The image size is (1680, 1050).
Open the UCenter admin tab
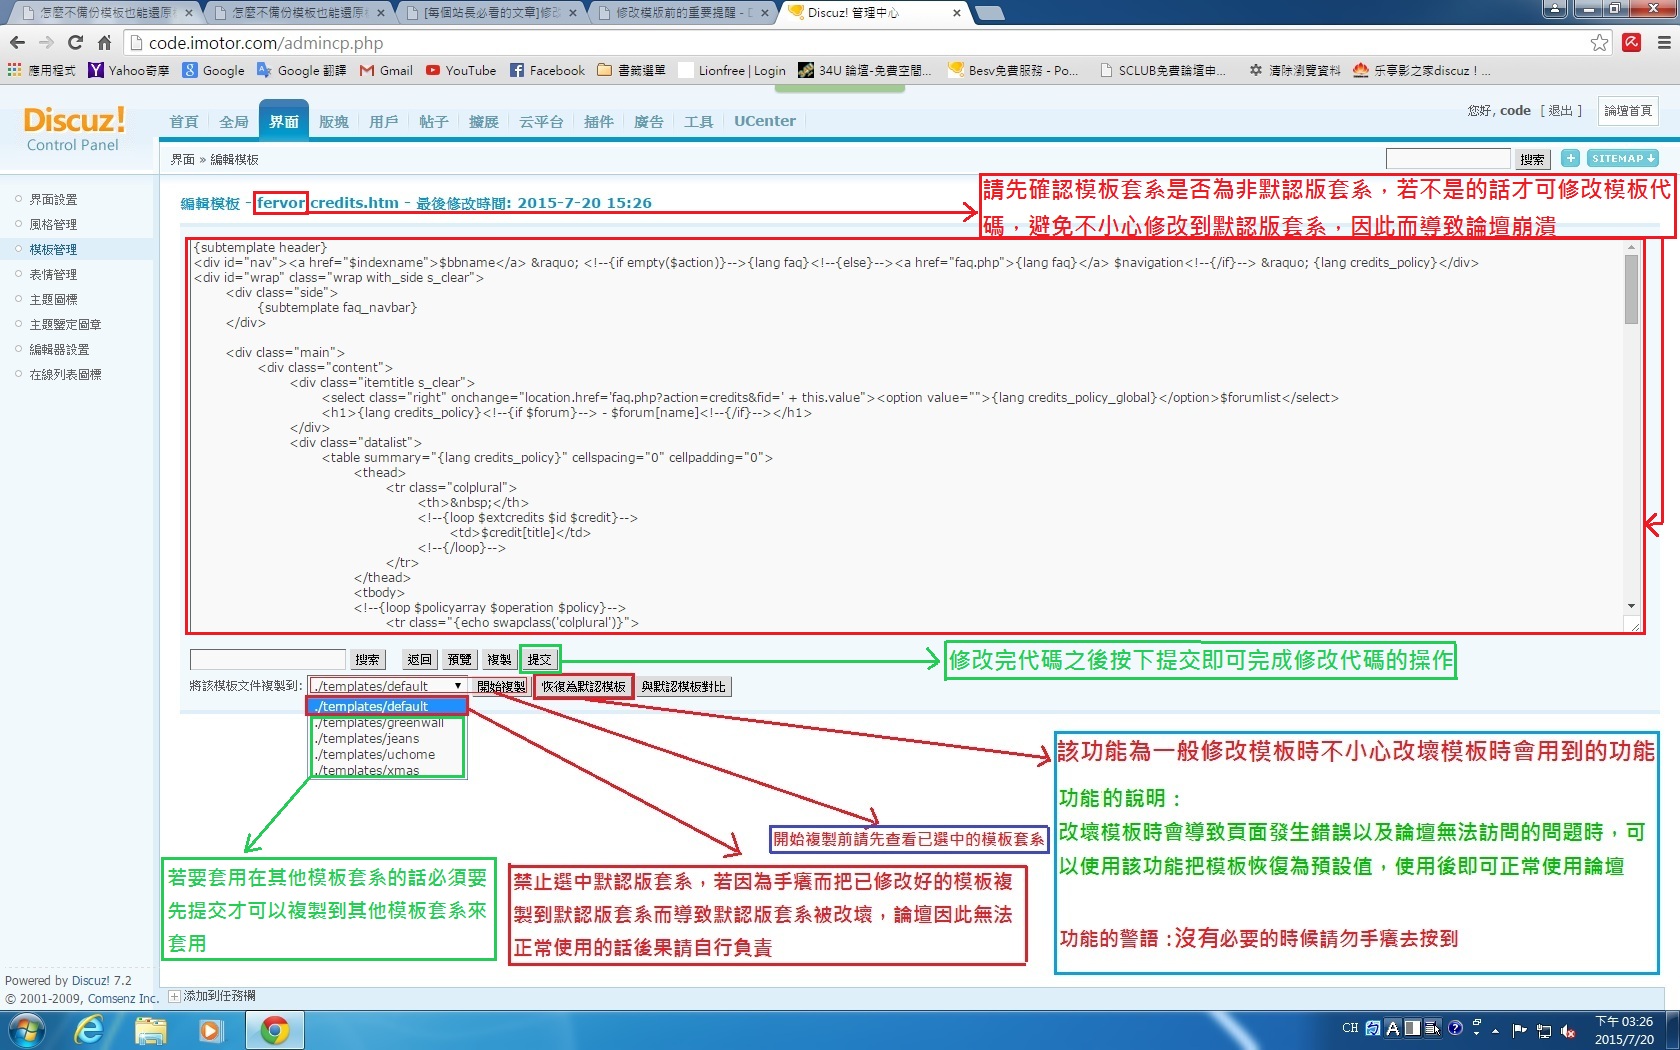[x=765, y=121]
